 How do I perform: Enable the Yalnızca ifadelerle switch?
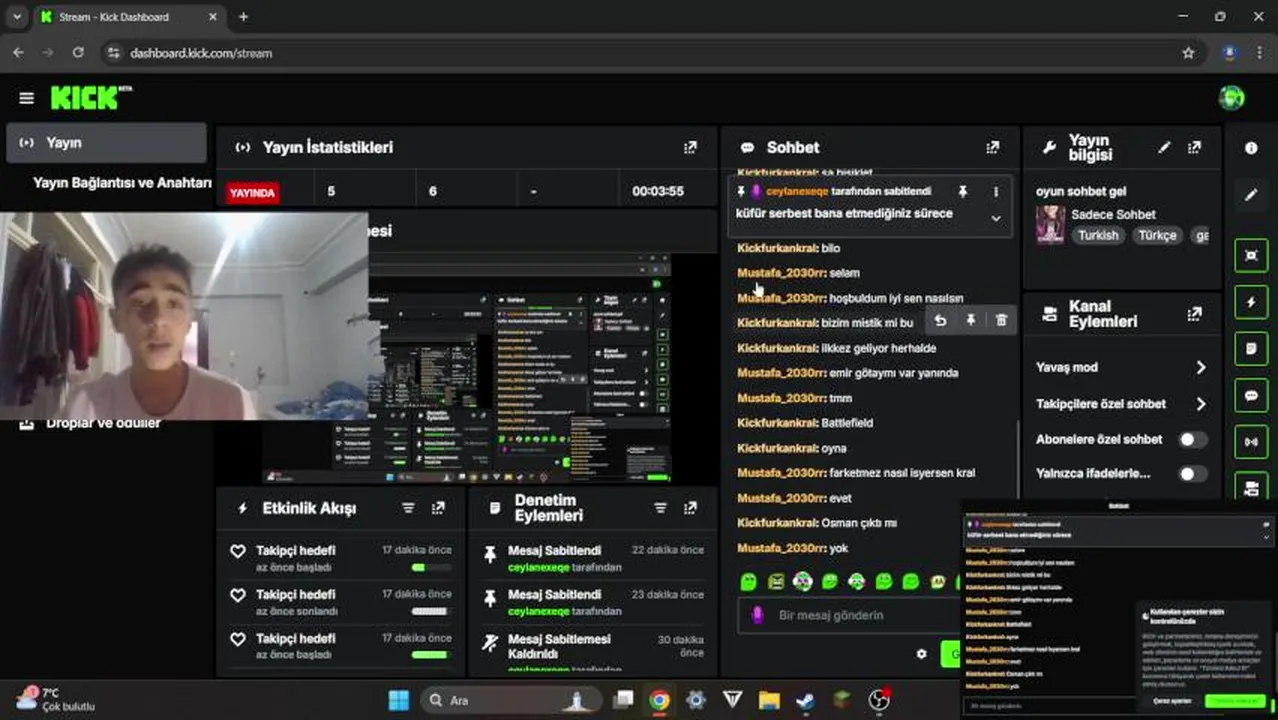pos(1192,474)
